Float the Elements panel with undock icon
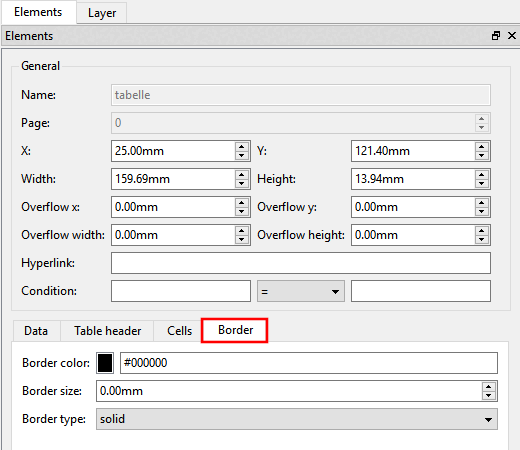The width and height of the screenshot is (520, 450). point(496,36)
